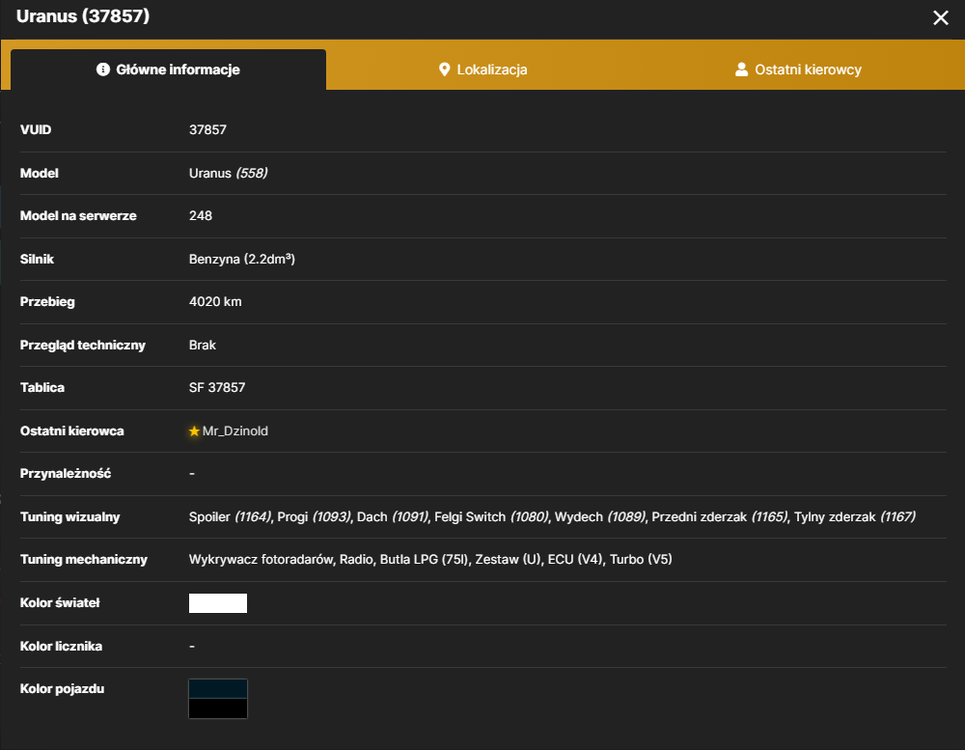
Task: Click the Tuning wizualny row label
Action: click(70, 517)
